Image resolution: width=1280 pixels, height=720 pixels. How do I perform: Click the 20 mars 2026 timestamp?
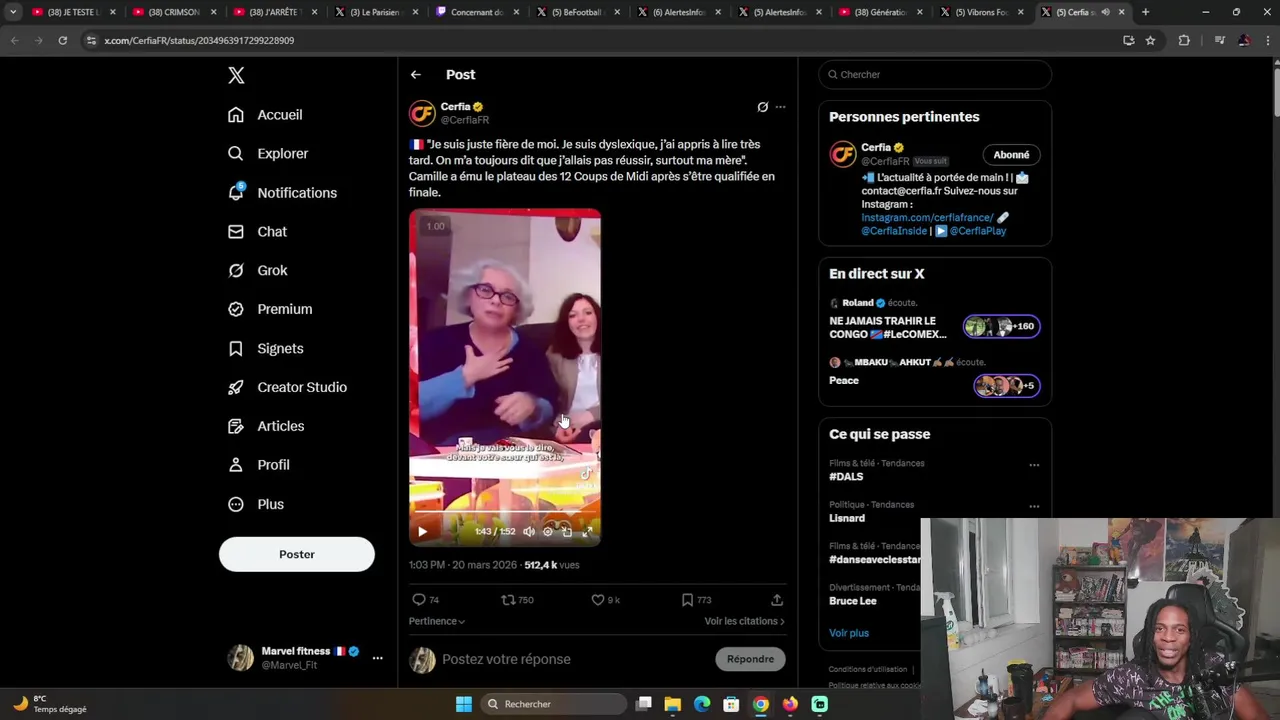484,565
